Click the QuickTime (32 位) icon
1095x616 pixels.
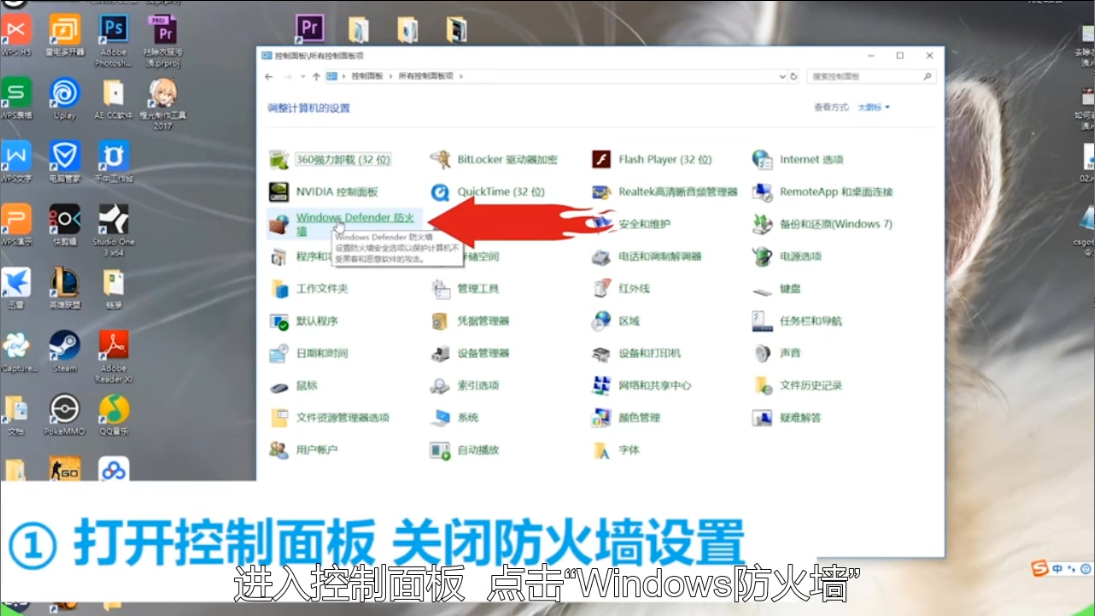coord(440,192)
